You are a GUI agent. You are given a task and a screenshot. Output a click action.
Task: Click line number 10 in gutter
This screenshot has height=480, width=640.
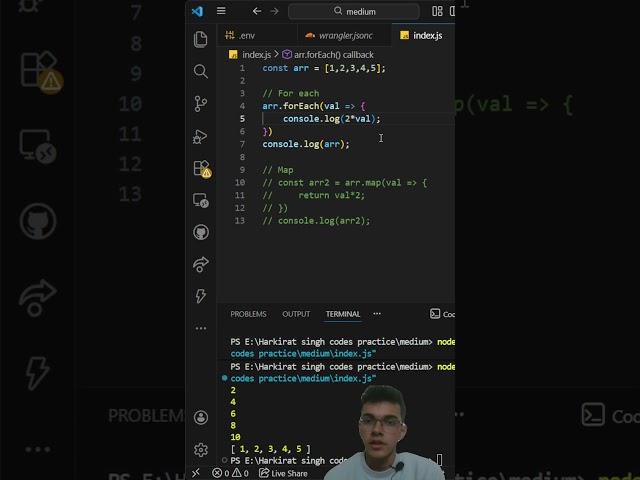[240, 182]
